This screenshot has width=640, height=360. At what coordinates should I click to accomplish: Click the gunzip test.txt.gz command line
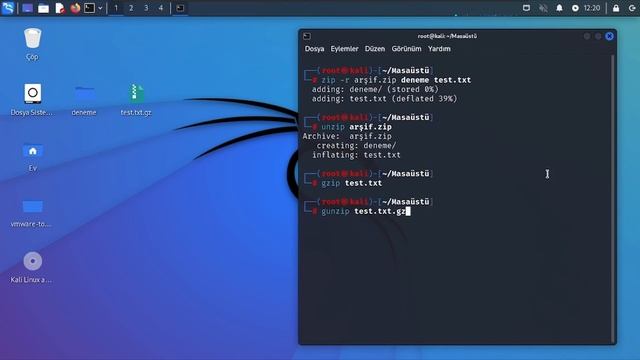tap(363, 211)
